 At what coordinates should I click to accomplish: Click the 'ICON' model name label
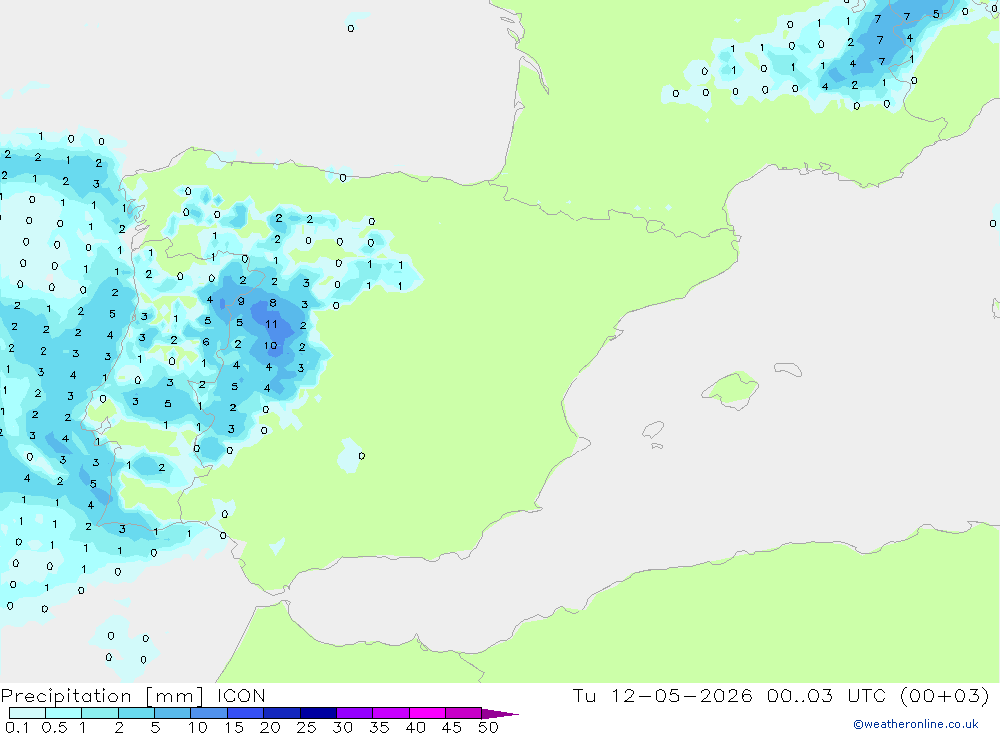pos(241,696)
